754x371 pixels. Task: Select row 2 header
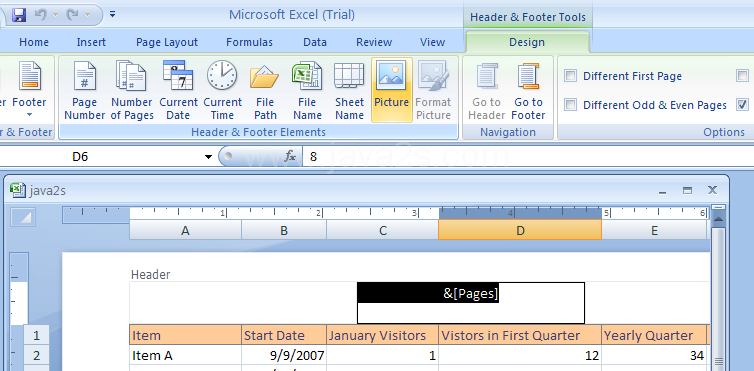click(37, 356)
